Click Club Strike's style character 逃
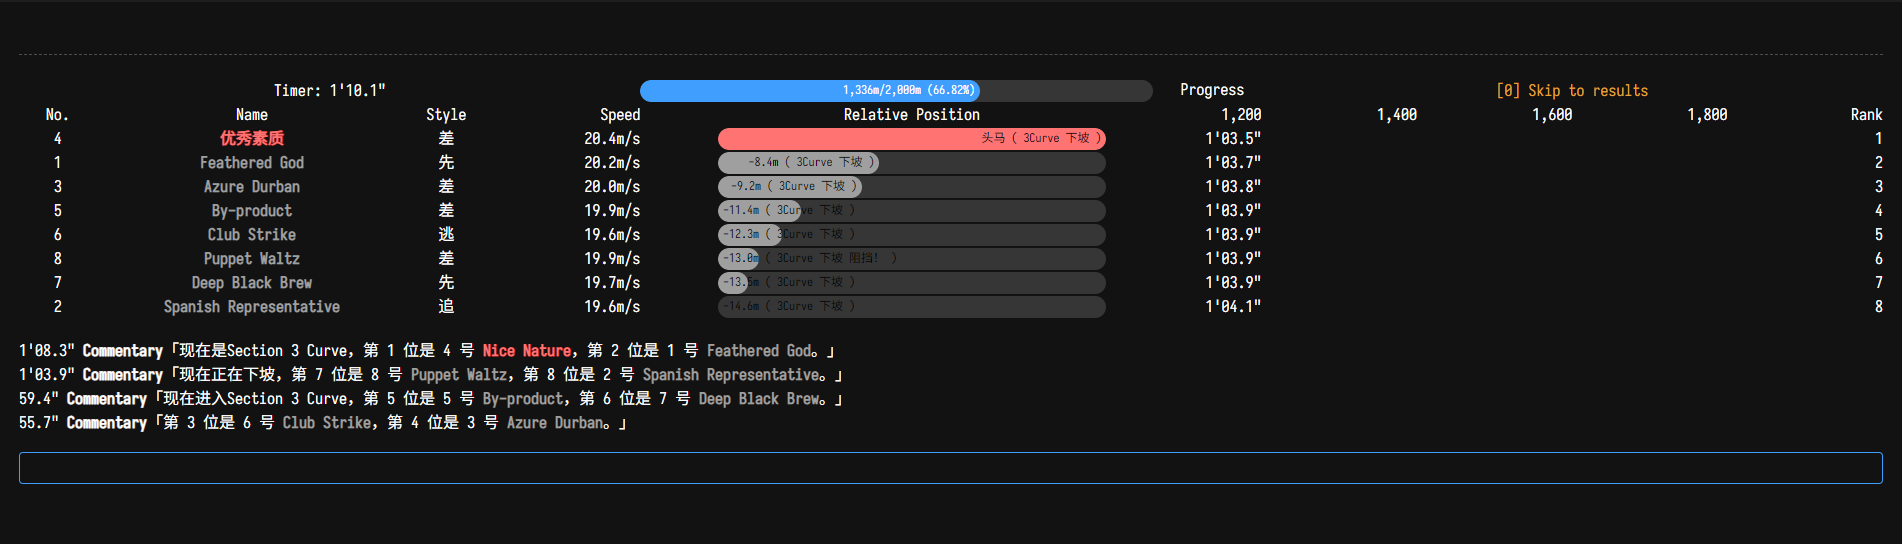 pos(446,235)
